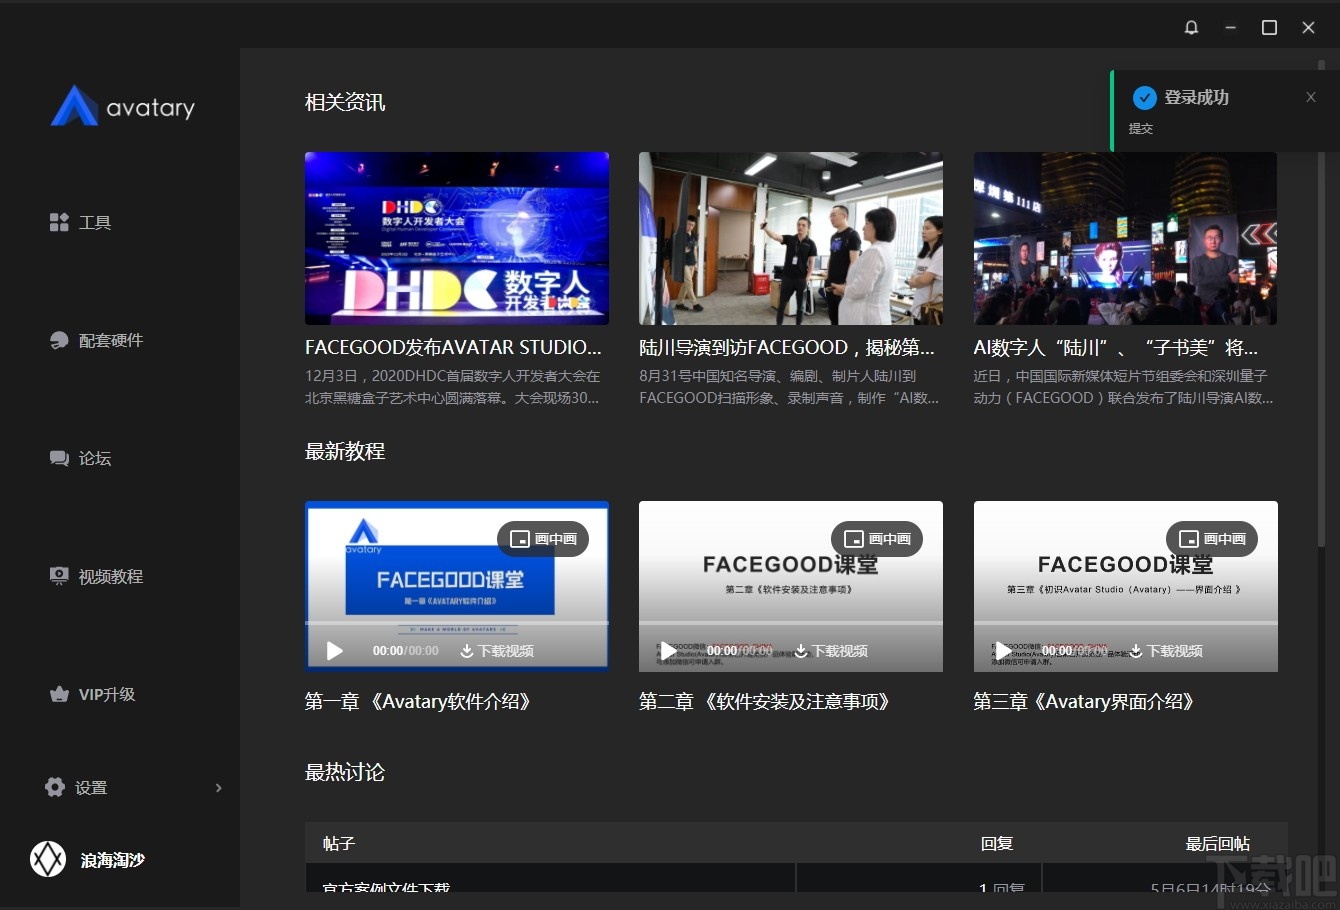Go to the 论坛 forum section
The width and height of the screenshot is (1340, 910).
click(80, 458)
